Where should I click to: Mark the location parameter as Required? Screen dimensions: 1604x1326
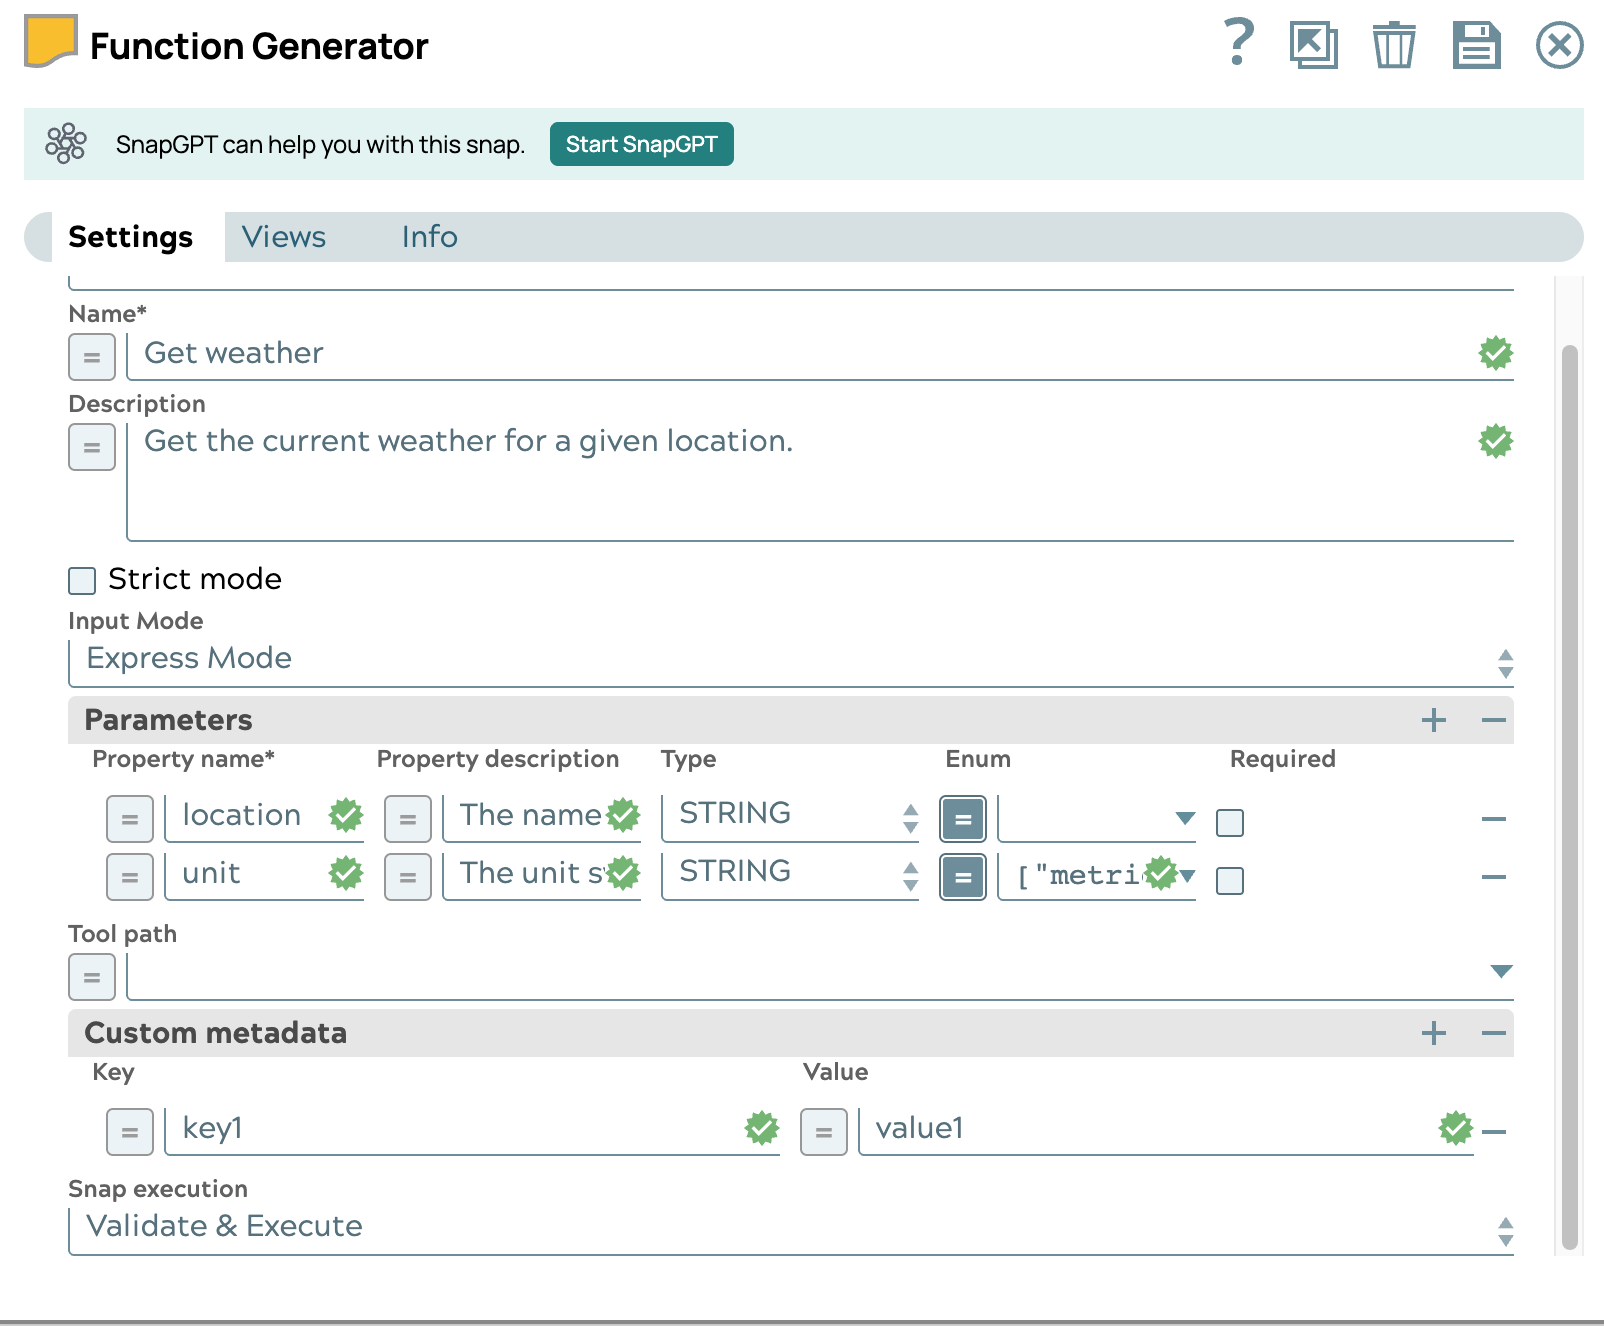(x=1230, y=822)
